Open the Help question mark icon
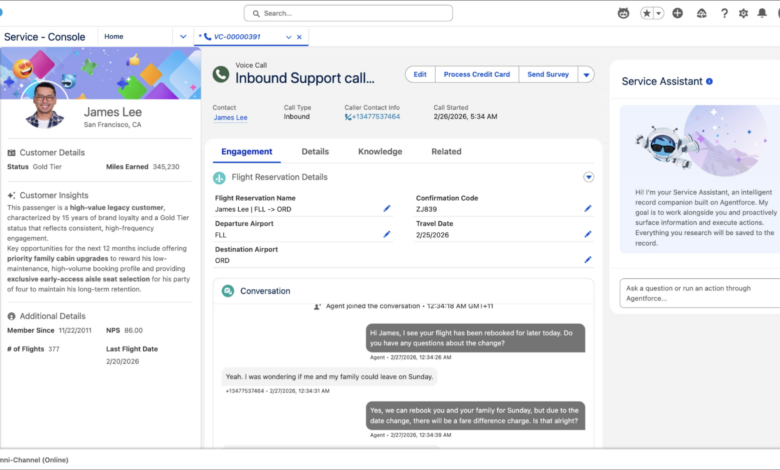 coord(724,13)
